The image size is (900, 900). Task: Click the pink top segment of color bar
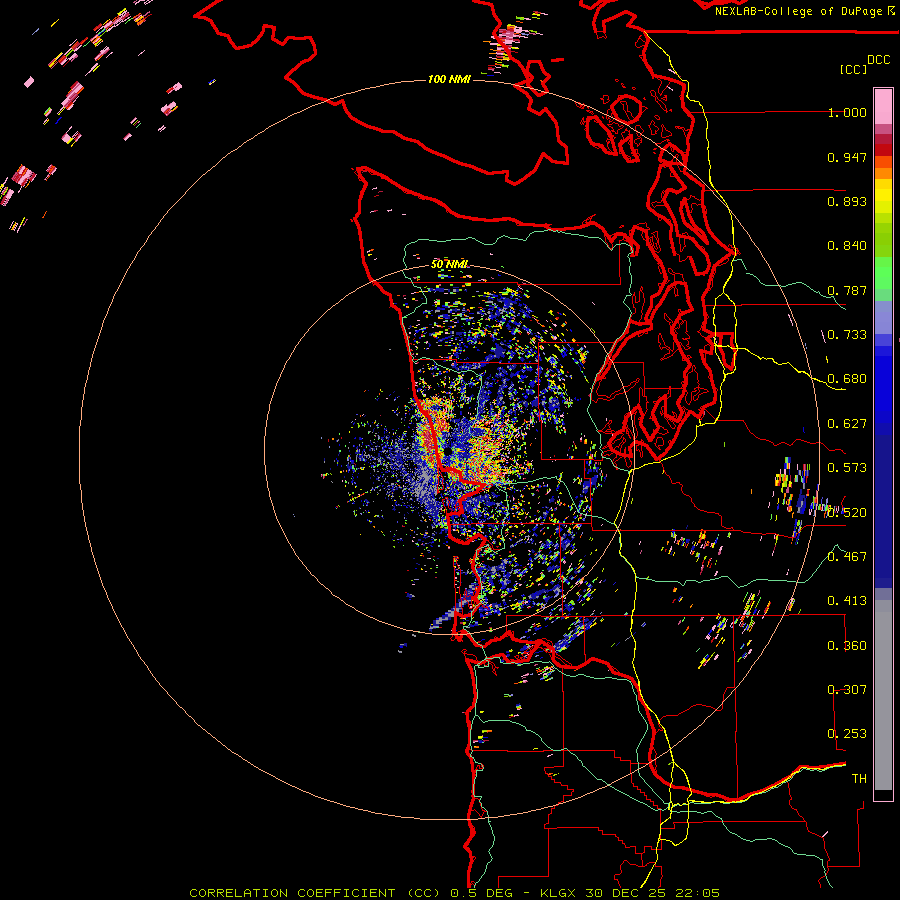883,107
